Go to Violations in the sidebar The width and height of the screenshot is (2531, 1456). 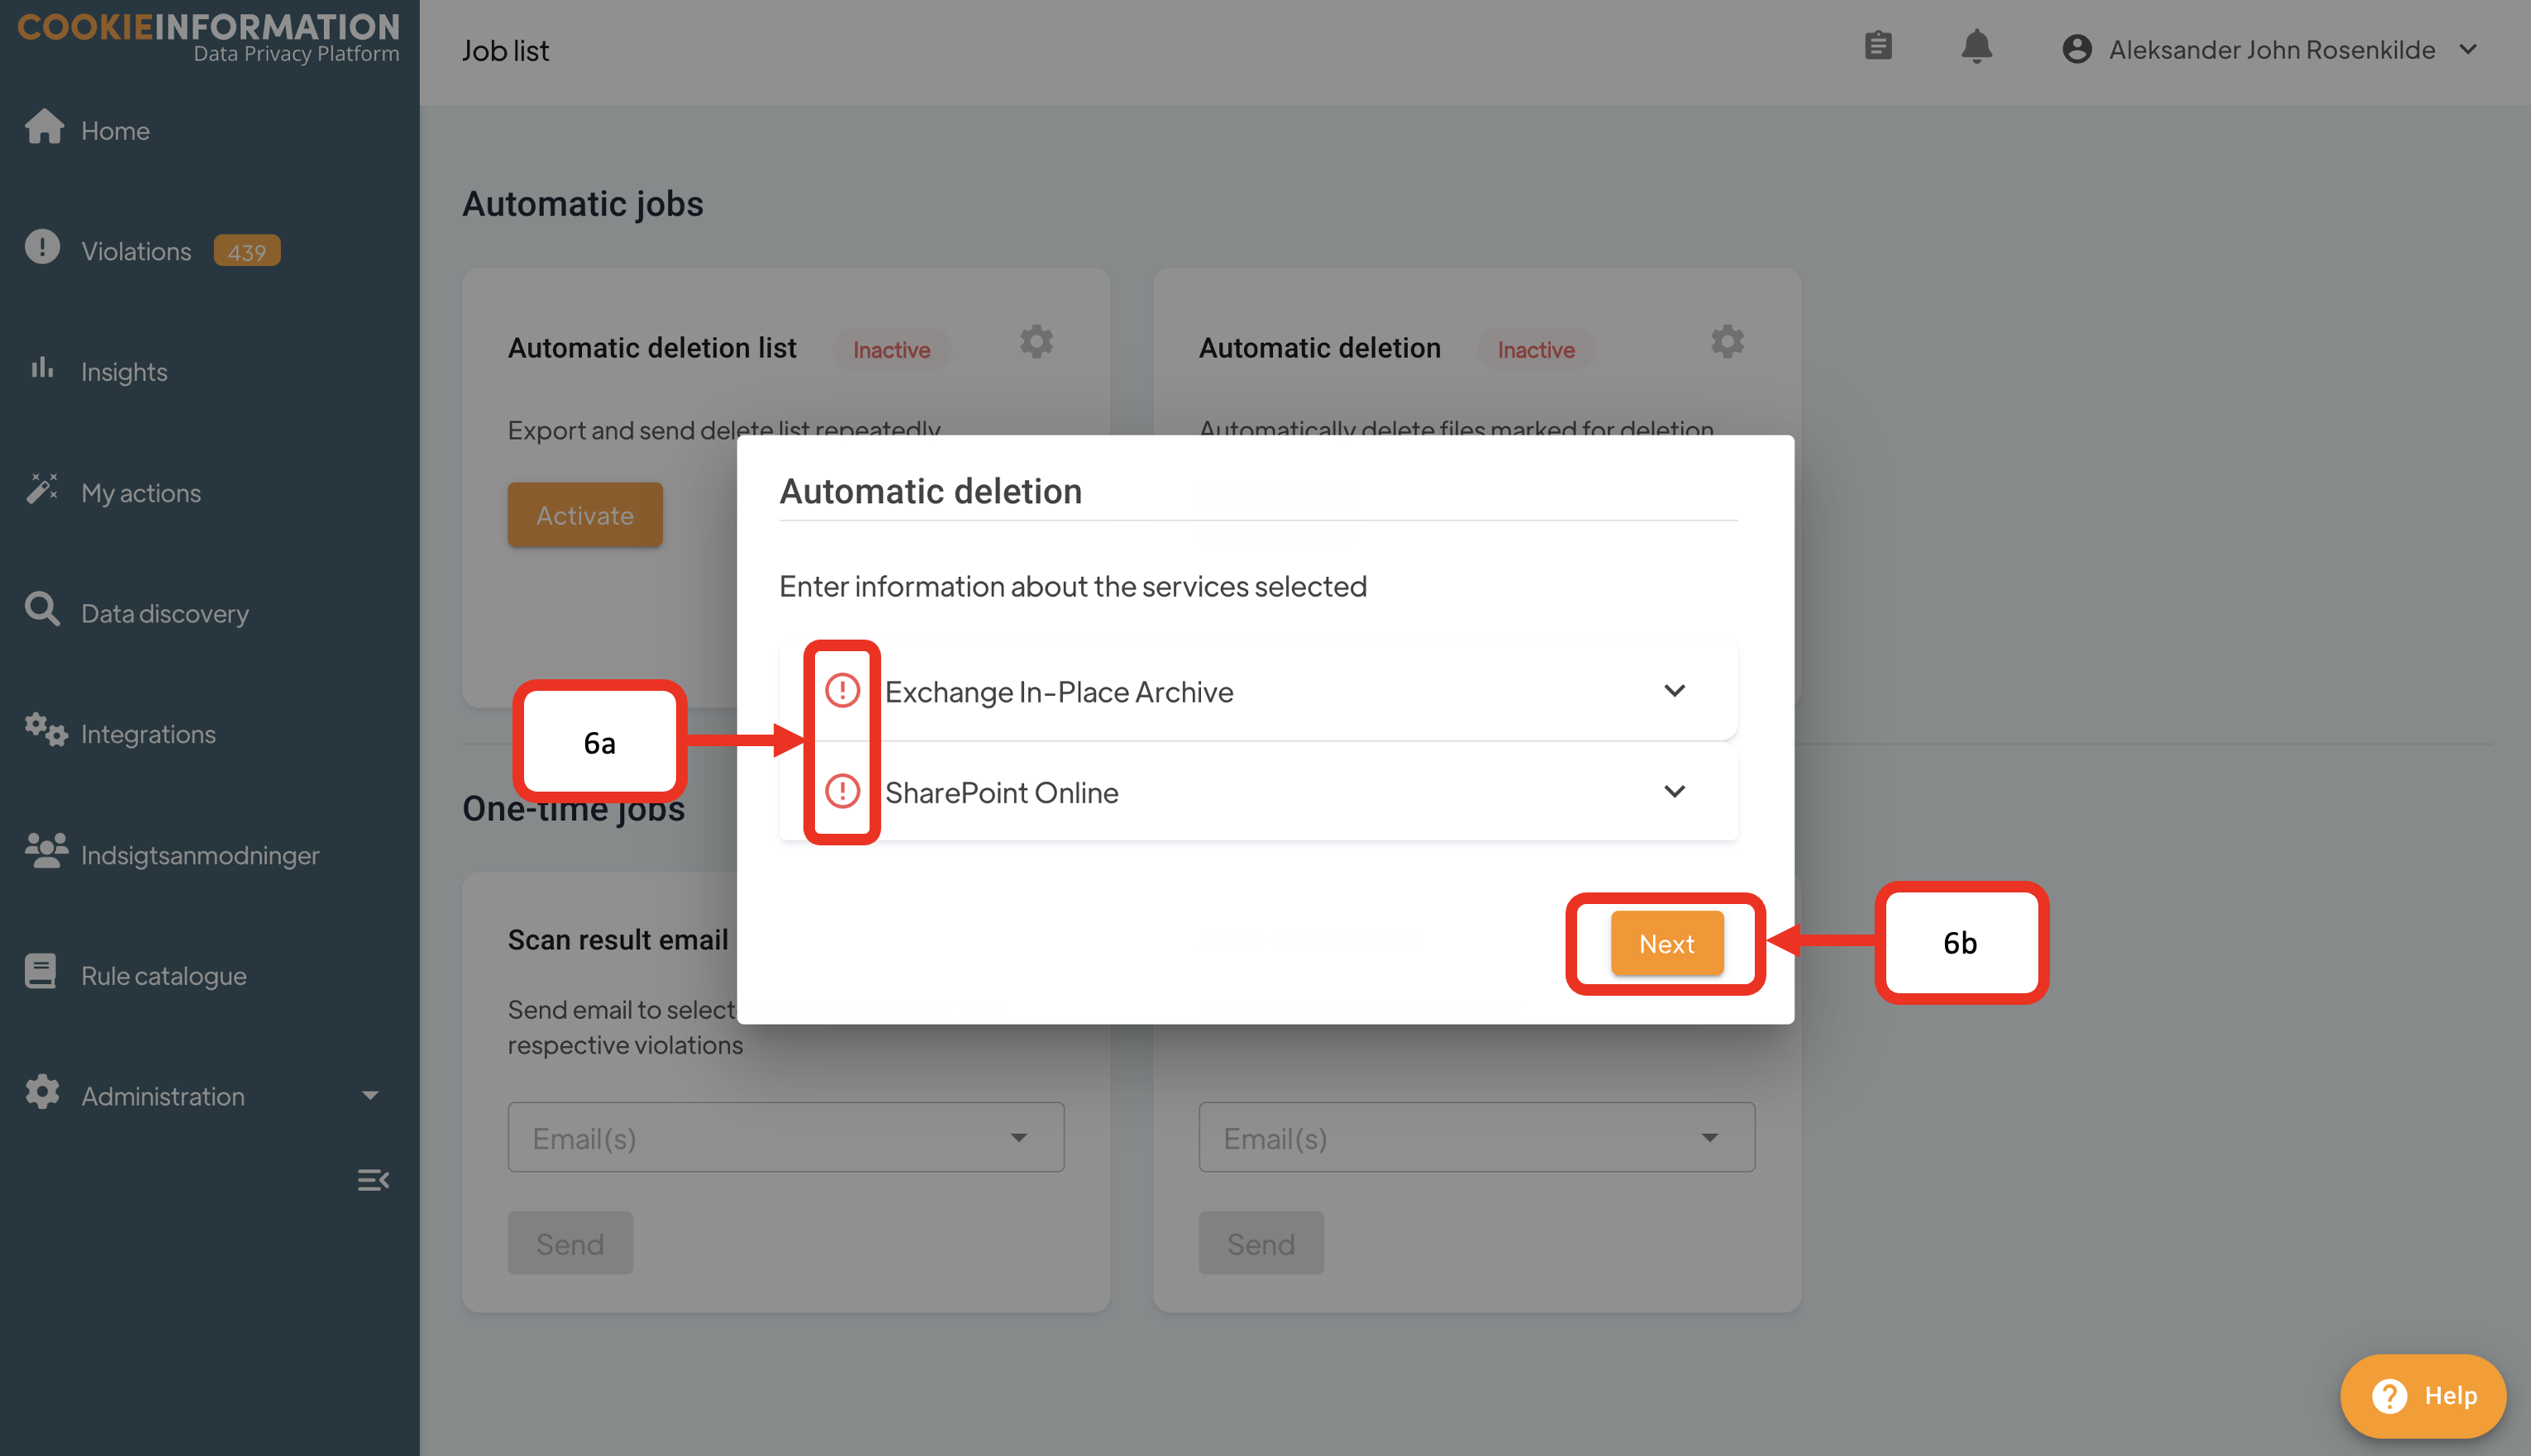point(136,251)
